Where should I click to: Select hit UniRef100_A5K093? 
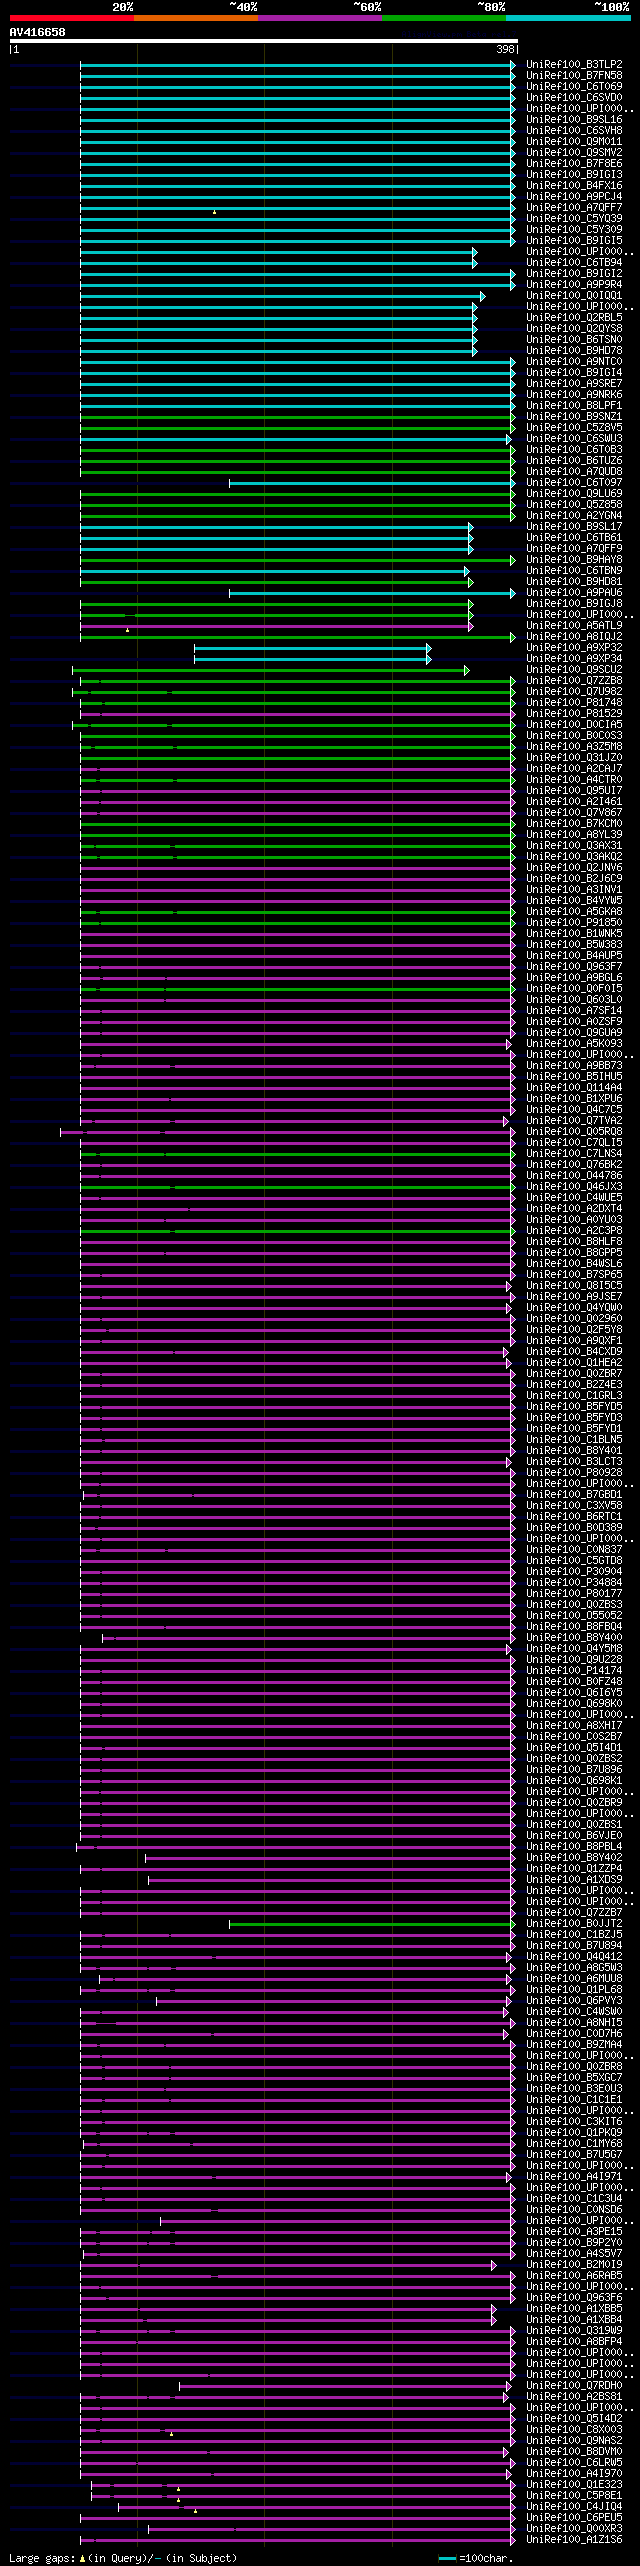[x=574, y=1044]
